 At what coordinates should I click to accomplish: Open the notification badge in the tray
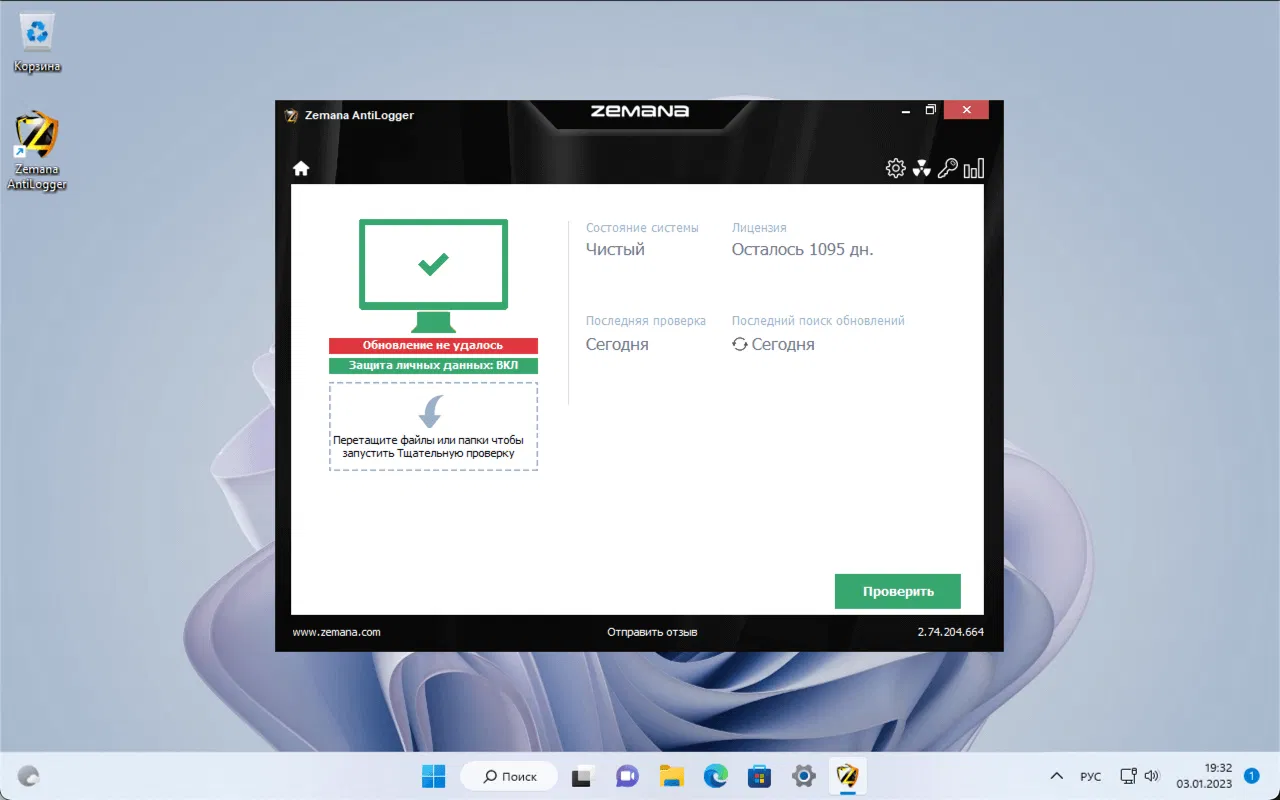click(x=1250, y=775)
